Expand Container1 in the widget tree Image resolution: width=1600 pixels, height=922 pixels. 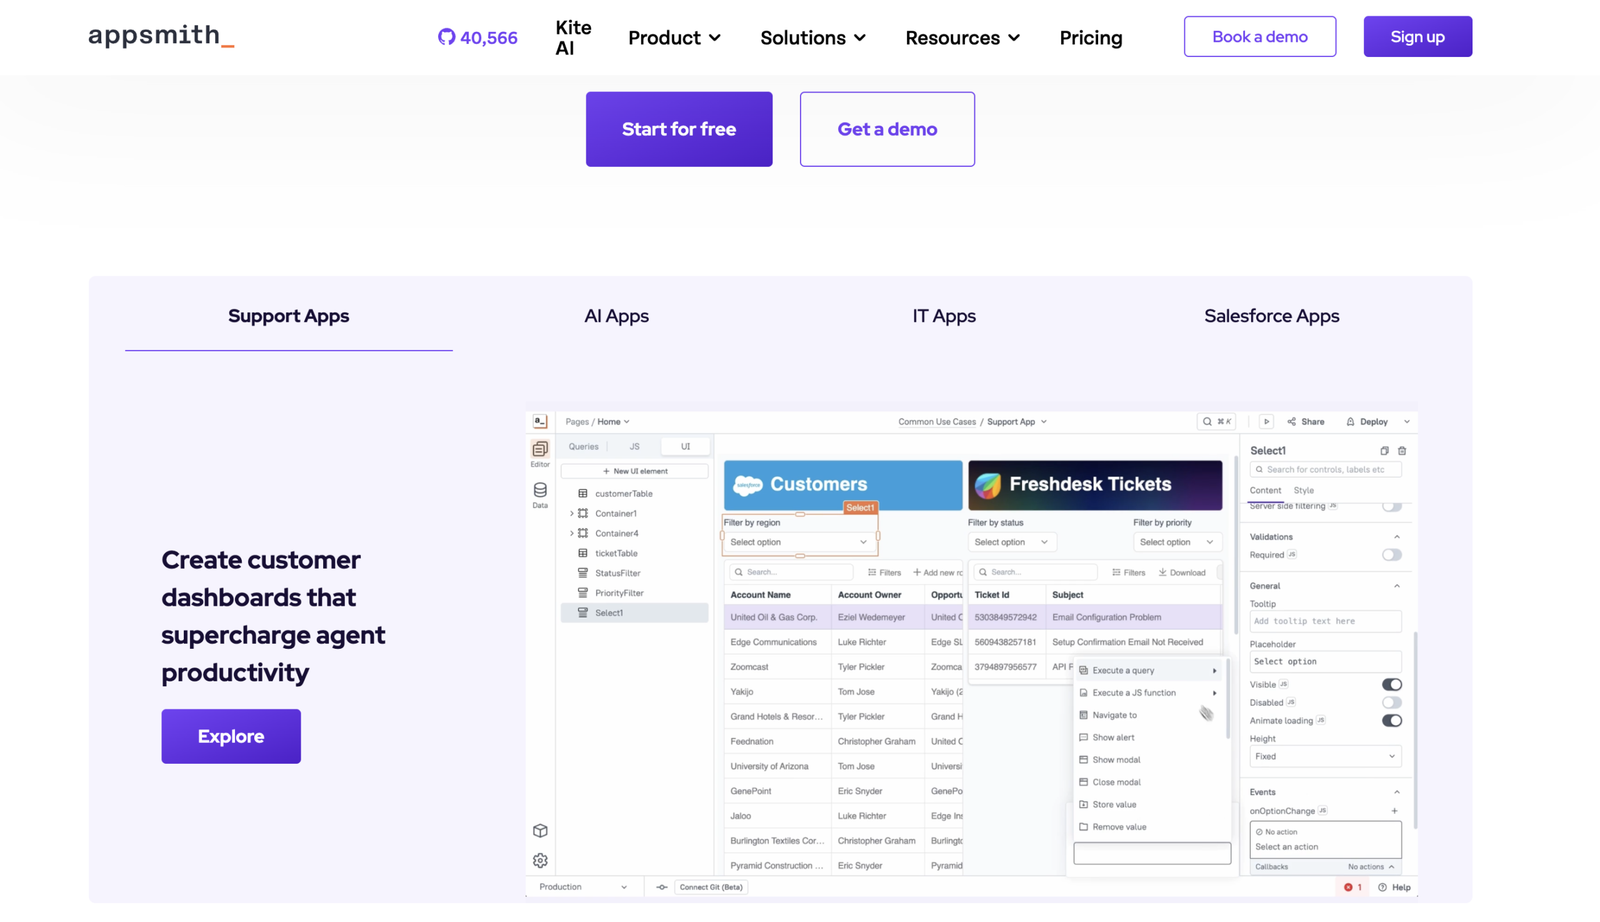pyautogui.click(x=572, y=514)
